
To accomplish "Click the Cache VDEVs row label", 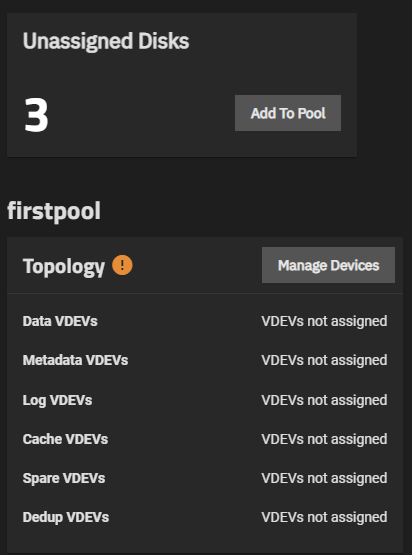I will pos(65,439).
